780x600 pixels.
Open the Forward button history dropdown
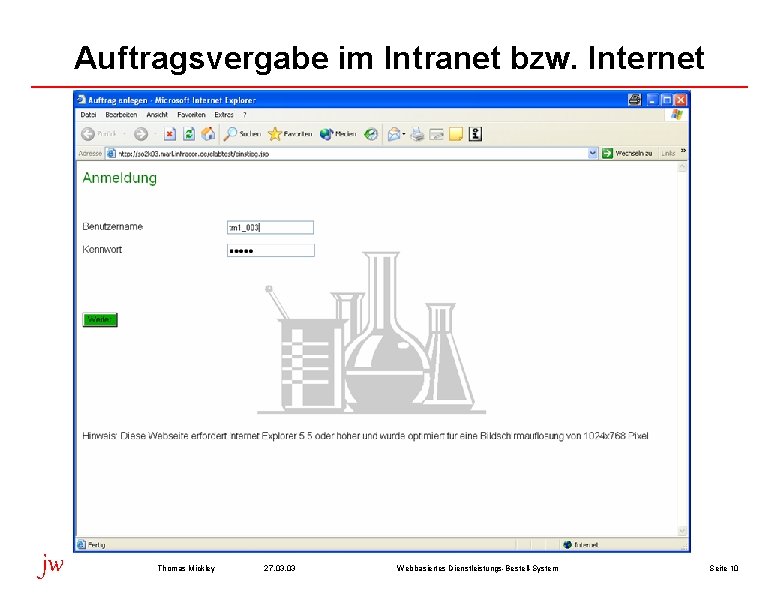[155, 134]
